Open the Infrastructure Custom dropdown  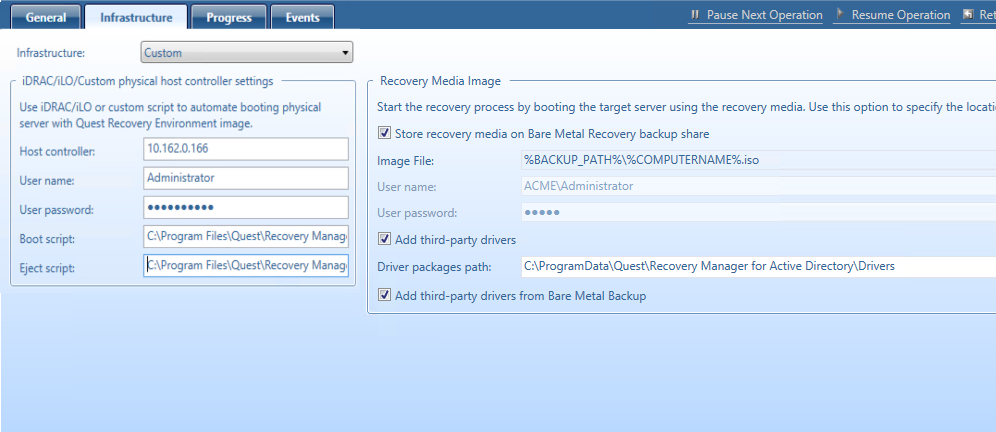[x=246, y=53]
